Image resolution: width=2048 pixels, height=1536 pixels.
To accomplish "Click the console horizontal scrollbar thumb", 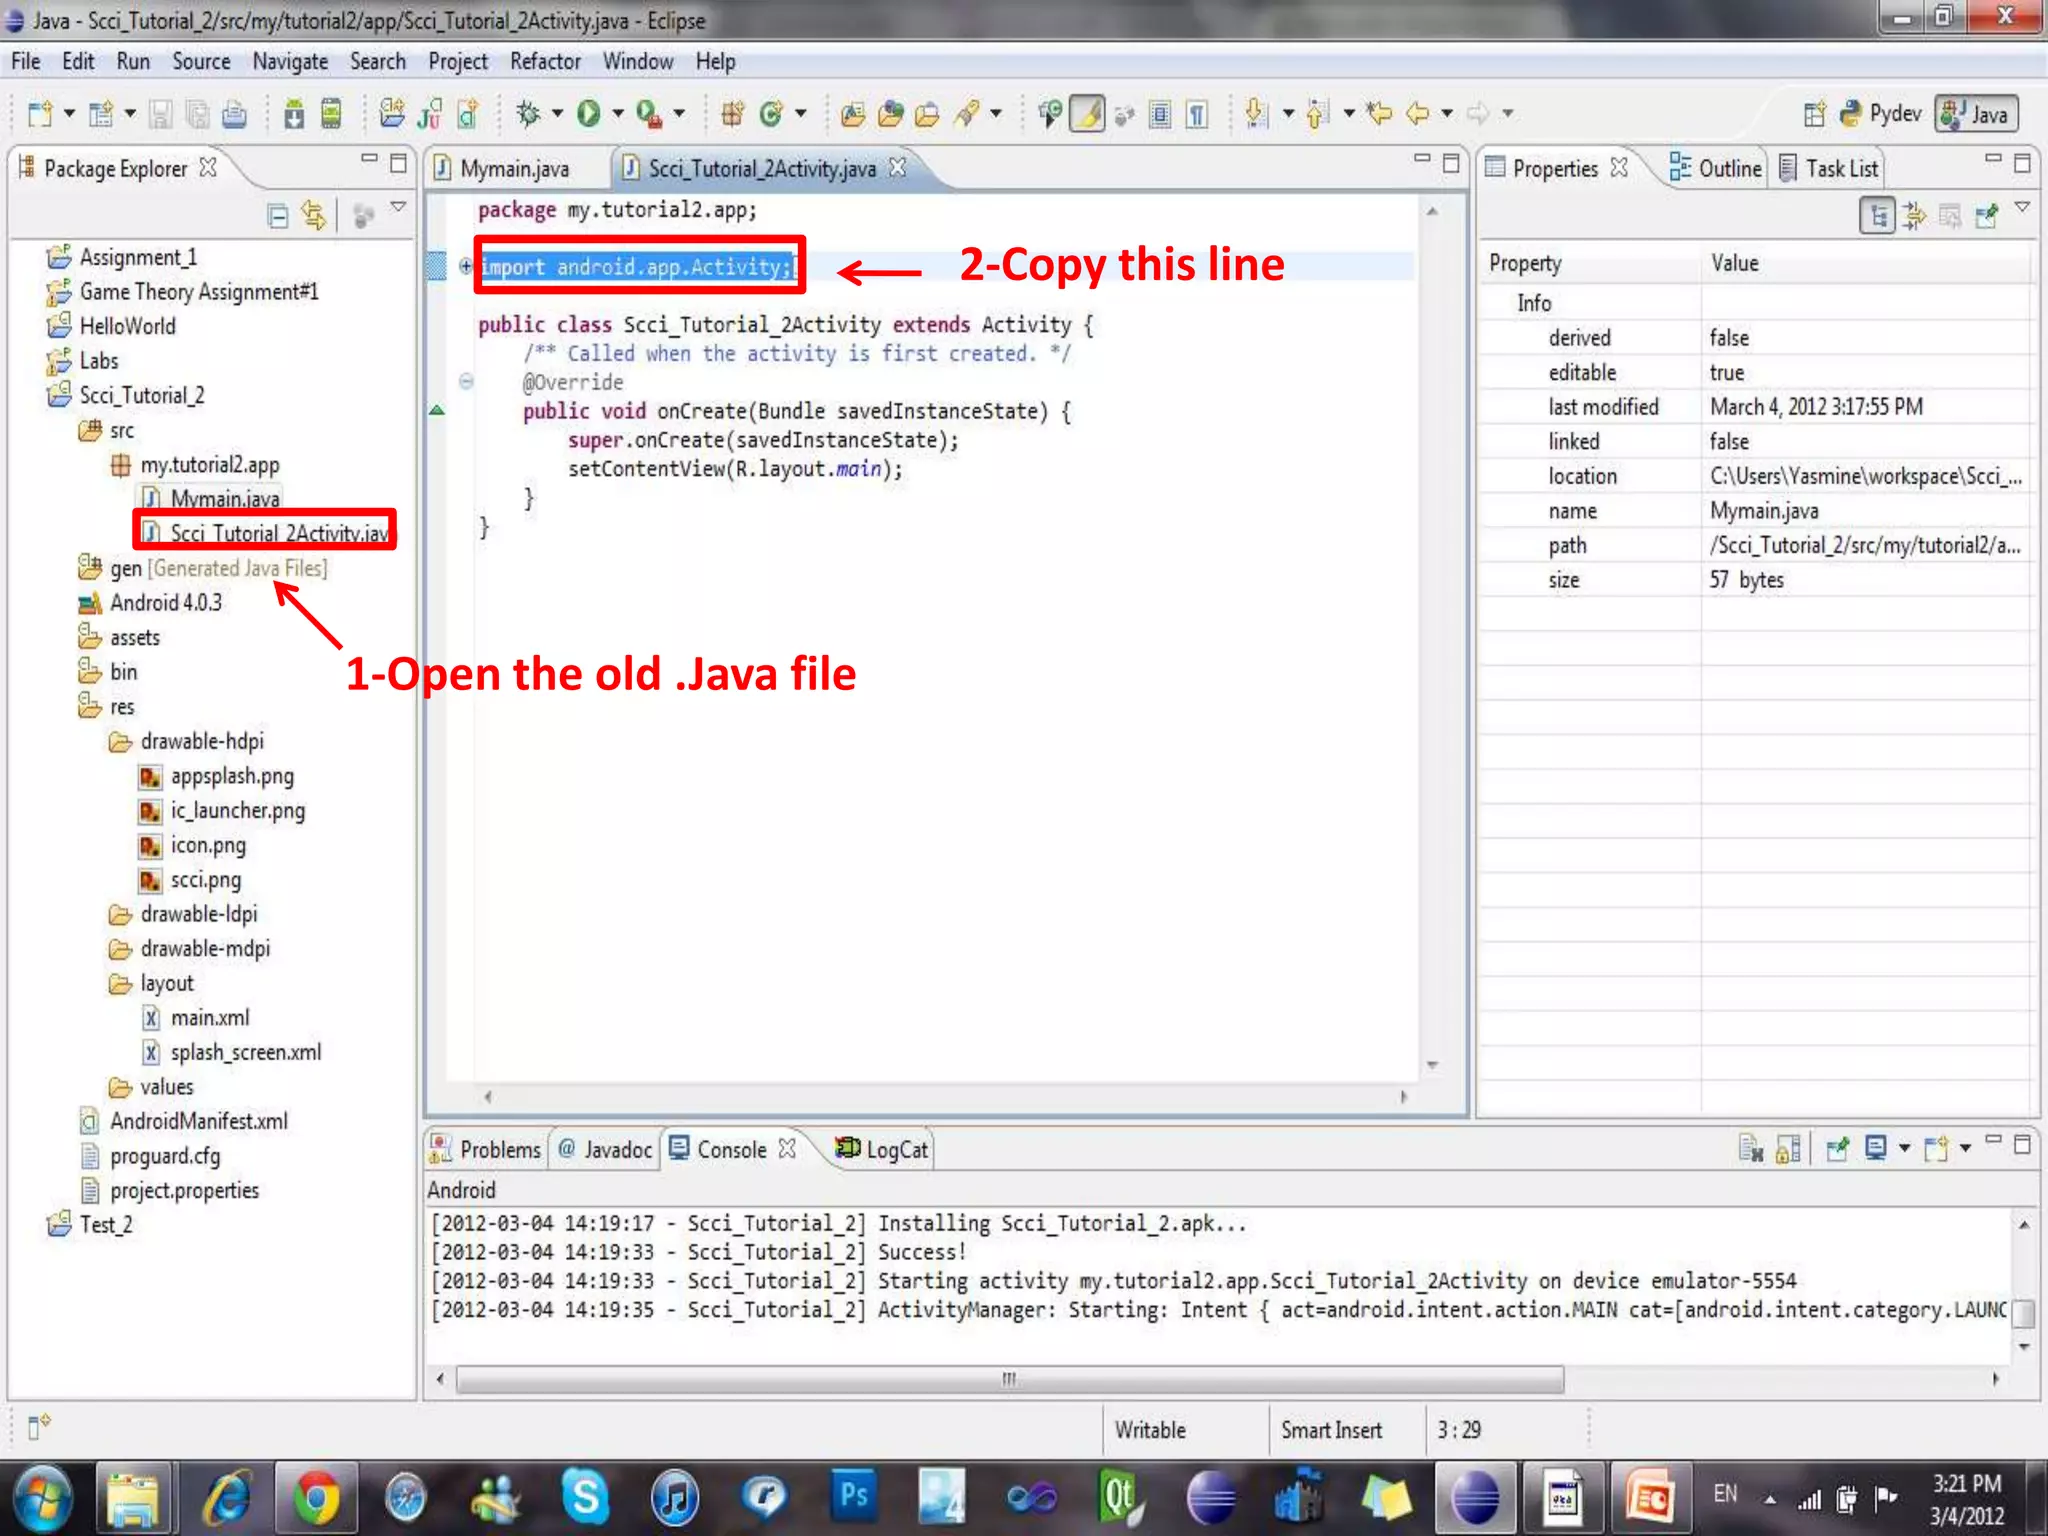I will pyautogui.click(x=1010, y=1379).
